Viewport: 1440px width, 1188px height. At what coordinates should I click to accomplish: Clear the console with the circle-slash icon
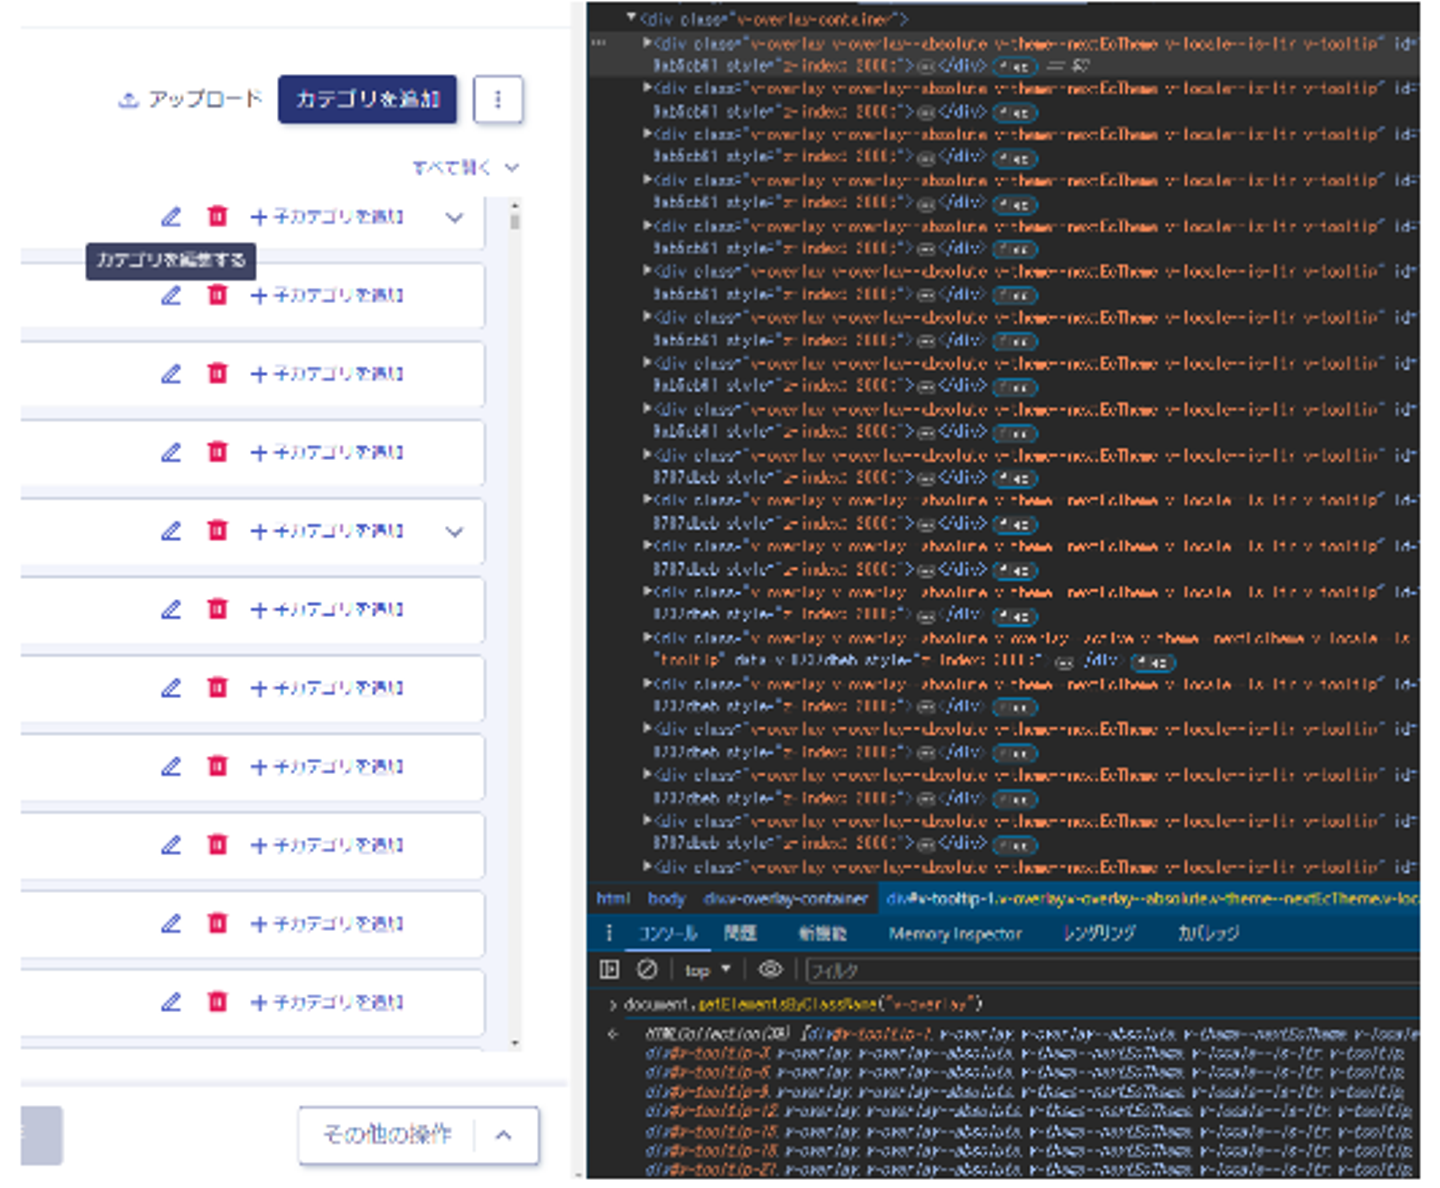647,969
